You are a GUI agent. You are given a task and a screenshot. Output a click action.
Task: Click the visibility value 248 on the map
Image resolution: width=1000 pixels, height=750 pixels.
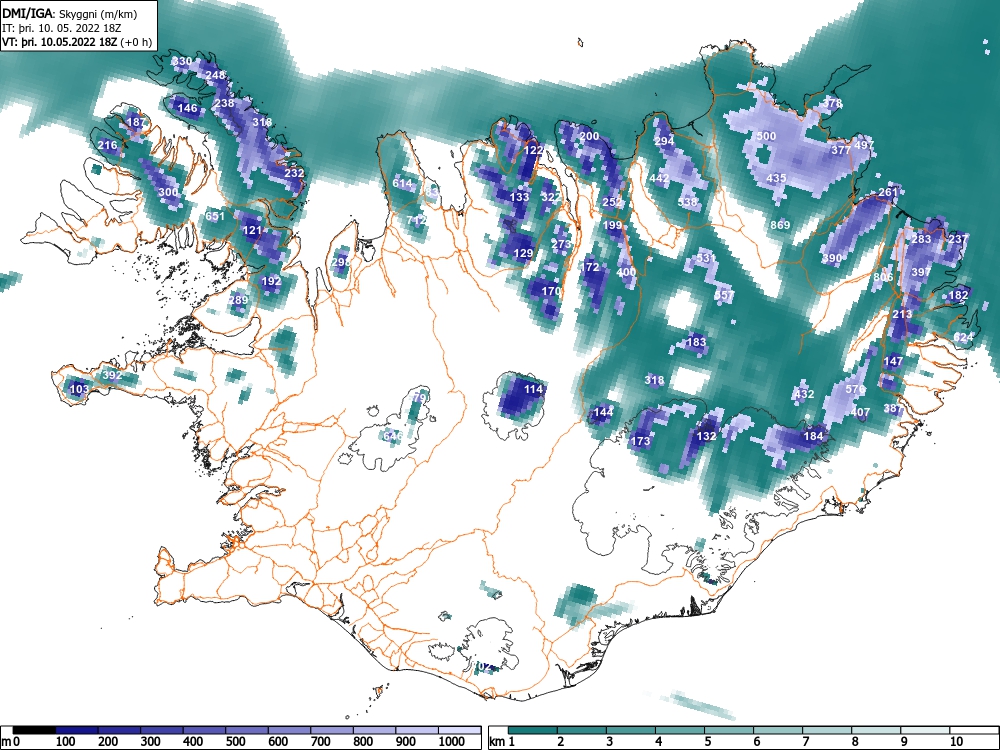point(216,75)
